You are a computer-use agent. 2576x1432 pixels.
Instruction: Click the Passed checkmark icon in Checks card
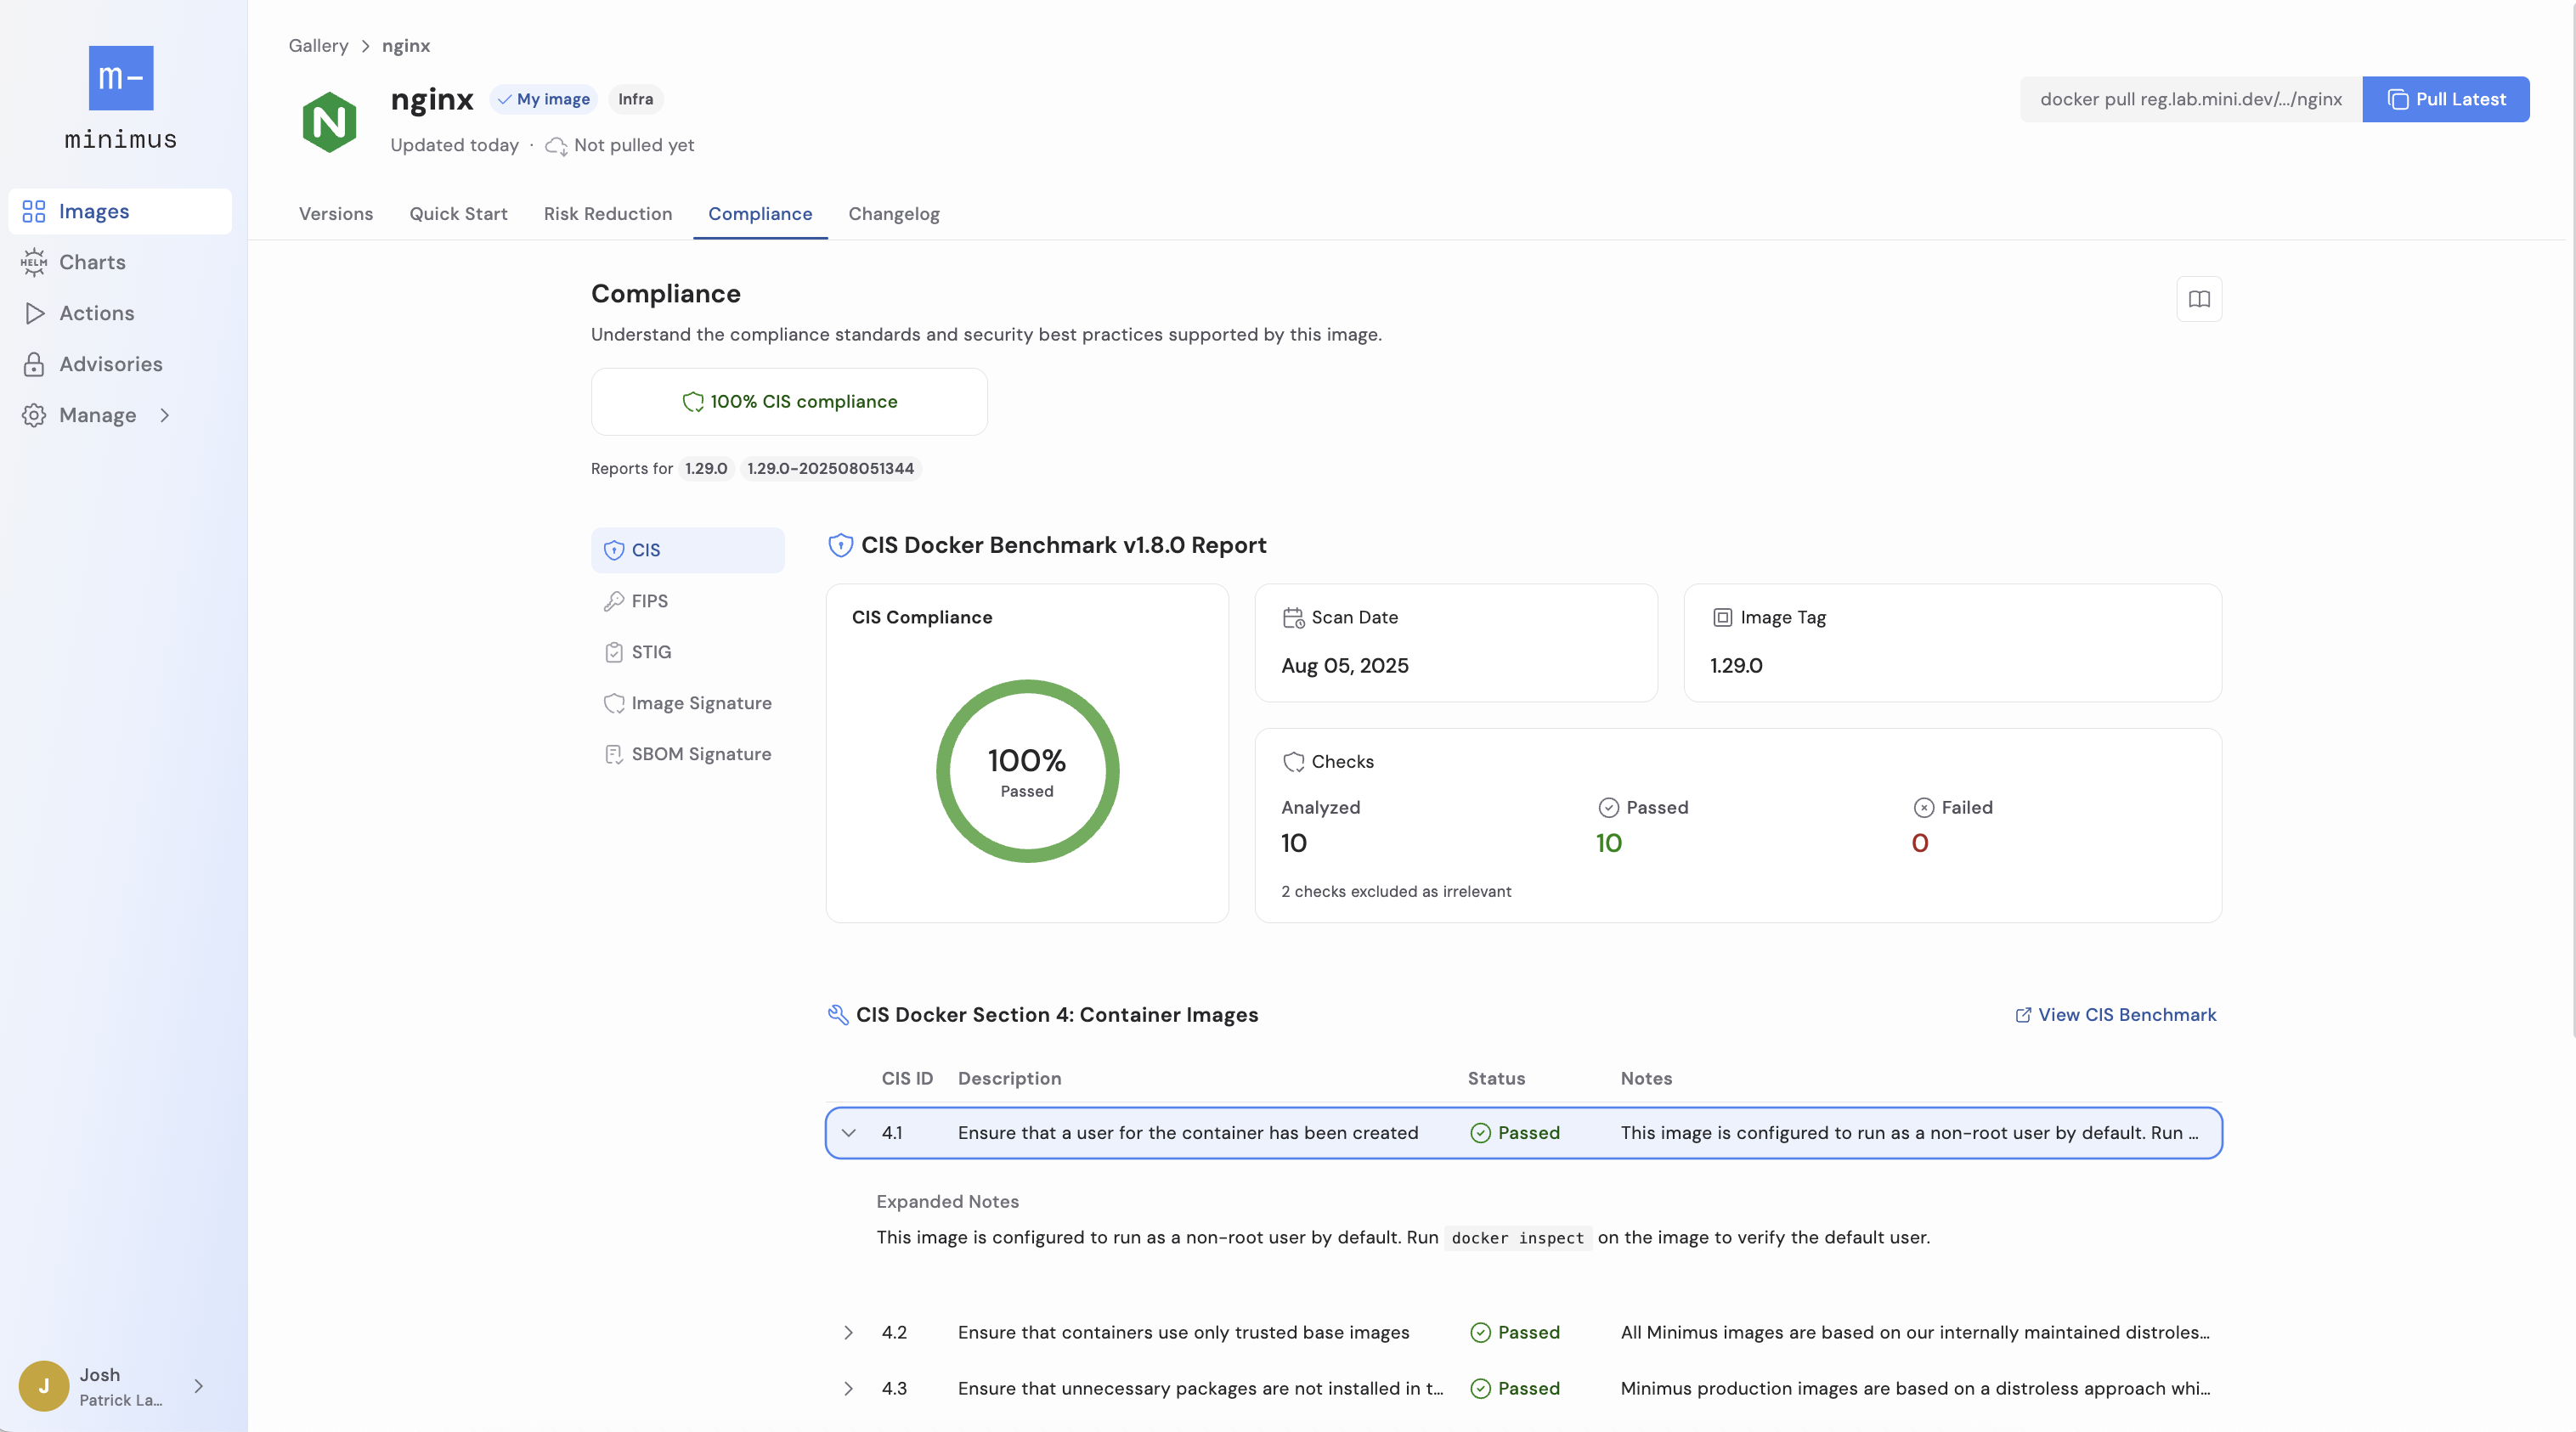point(1608,807)
